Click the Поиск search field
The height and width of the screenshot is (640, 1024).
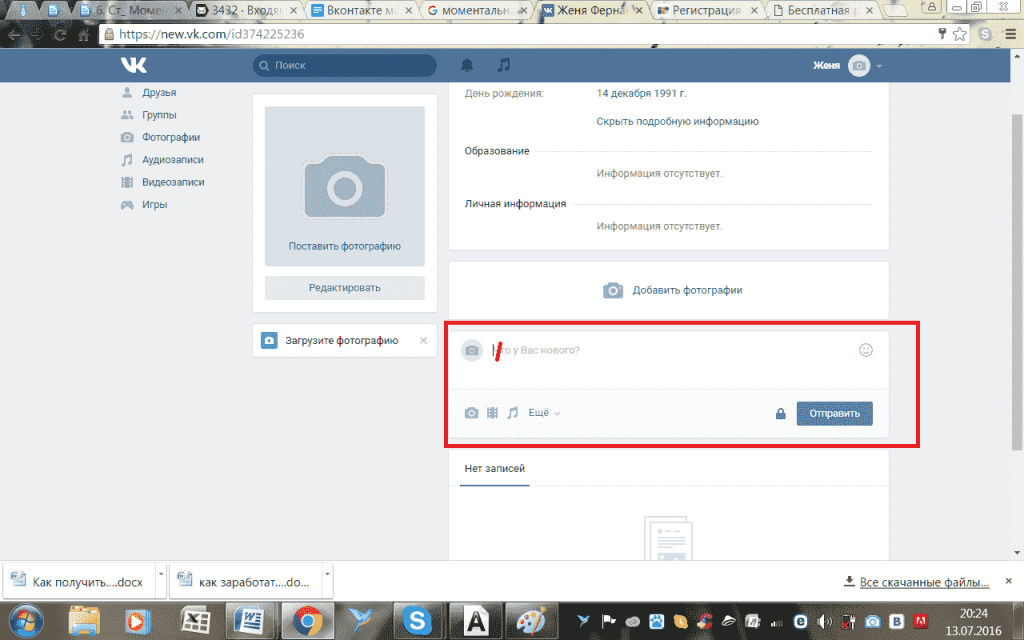(x=345, y=66)
